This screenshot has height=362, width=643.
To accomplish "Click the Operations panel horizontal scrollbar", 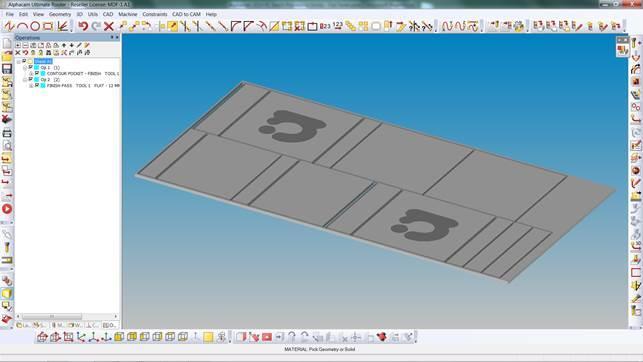I will 67,316.
